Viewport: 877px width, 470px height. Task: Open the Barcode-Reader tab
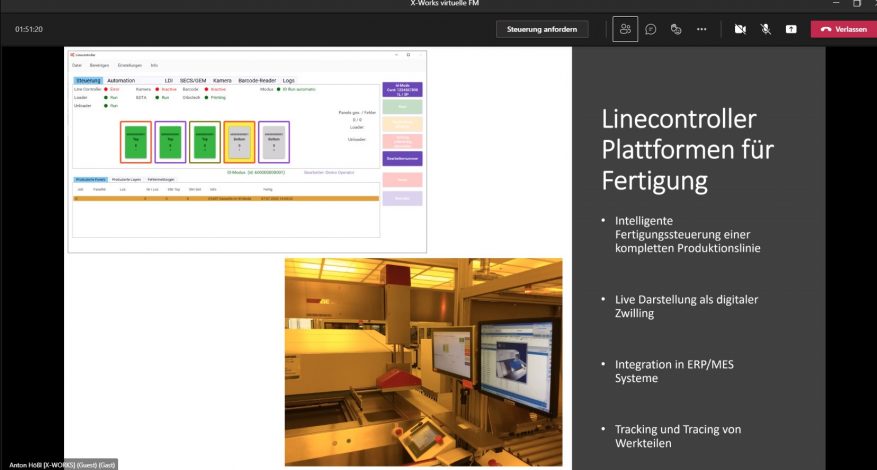click(257, 81)
